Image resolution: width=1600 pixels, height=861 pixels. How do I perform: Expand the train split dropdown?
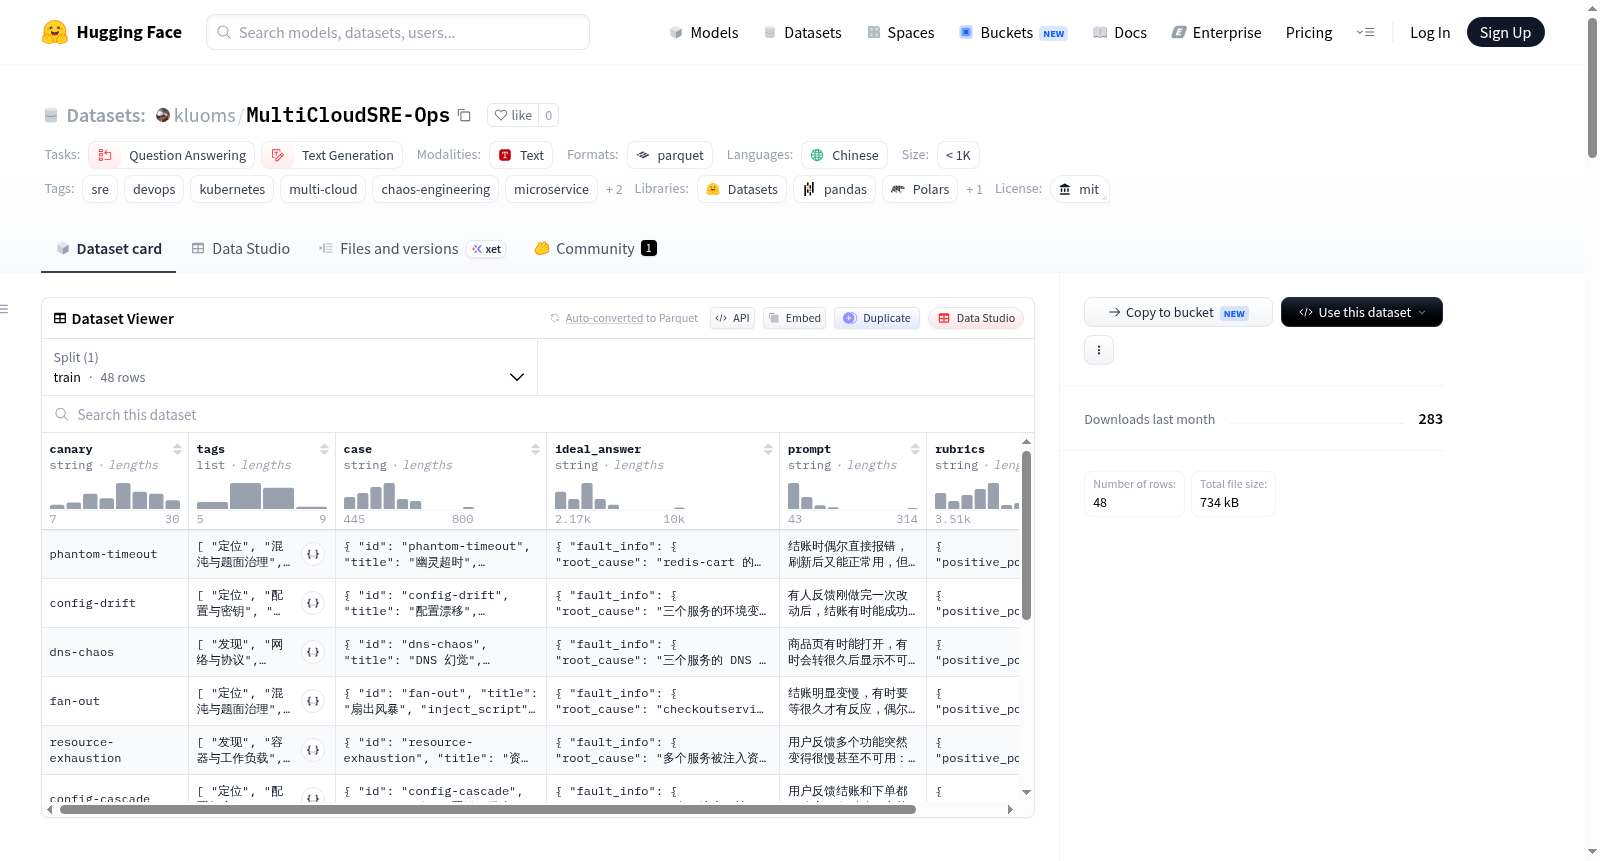[x=290, y=367]
